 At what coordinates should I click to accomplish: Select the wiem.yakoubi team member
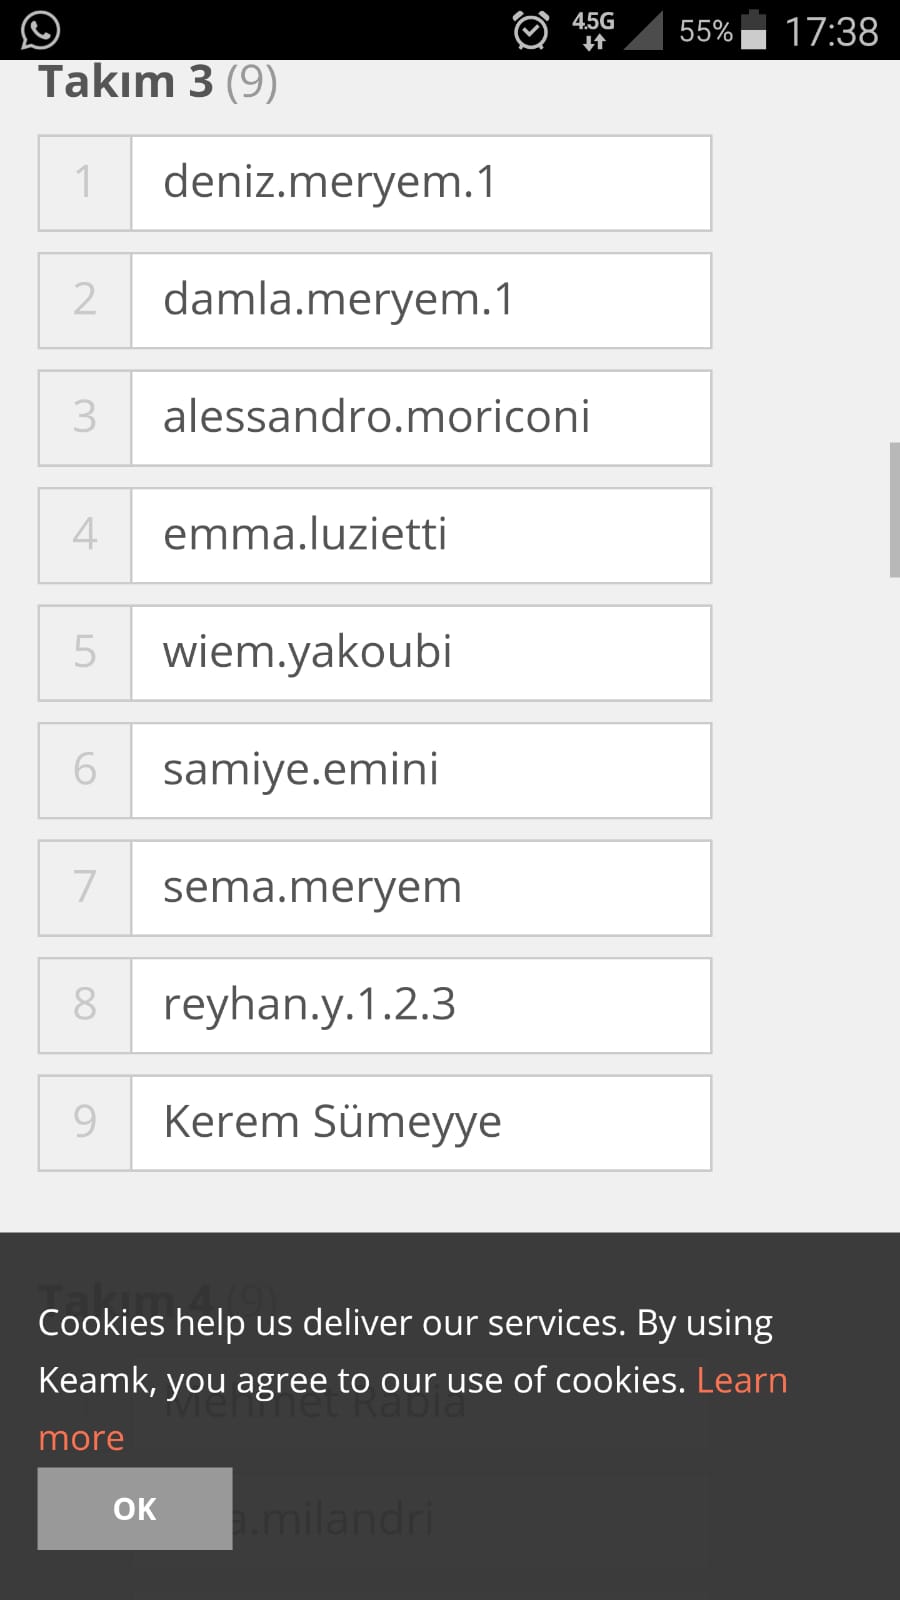tap(420, 652)
